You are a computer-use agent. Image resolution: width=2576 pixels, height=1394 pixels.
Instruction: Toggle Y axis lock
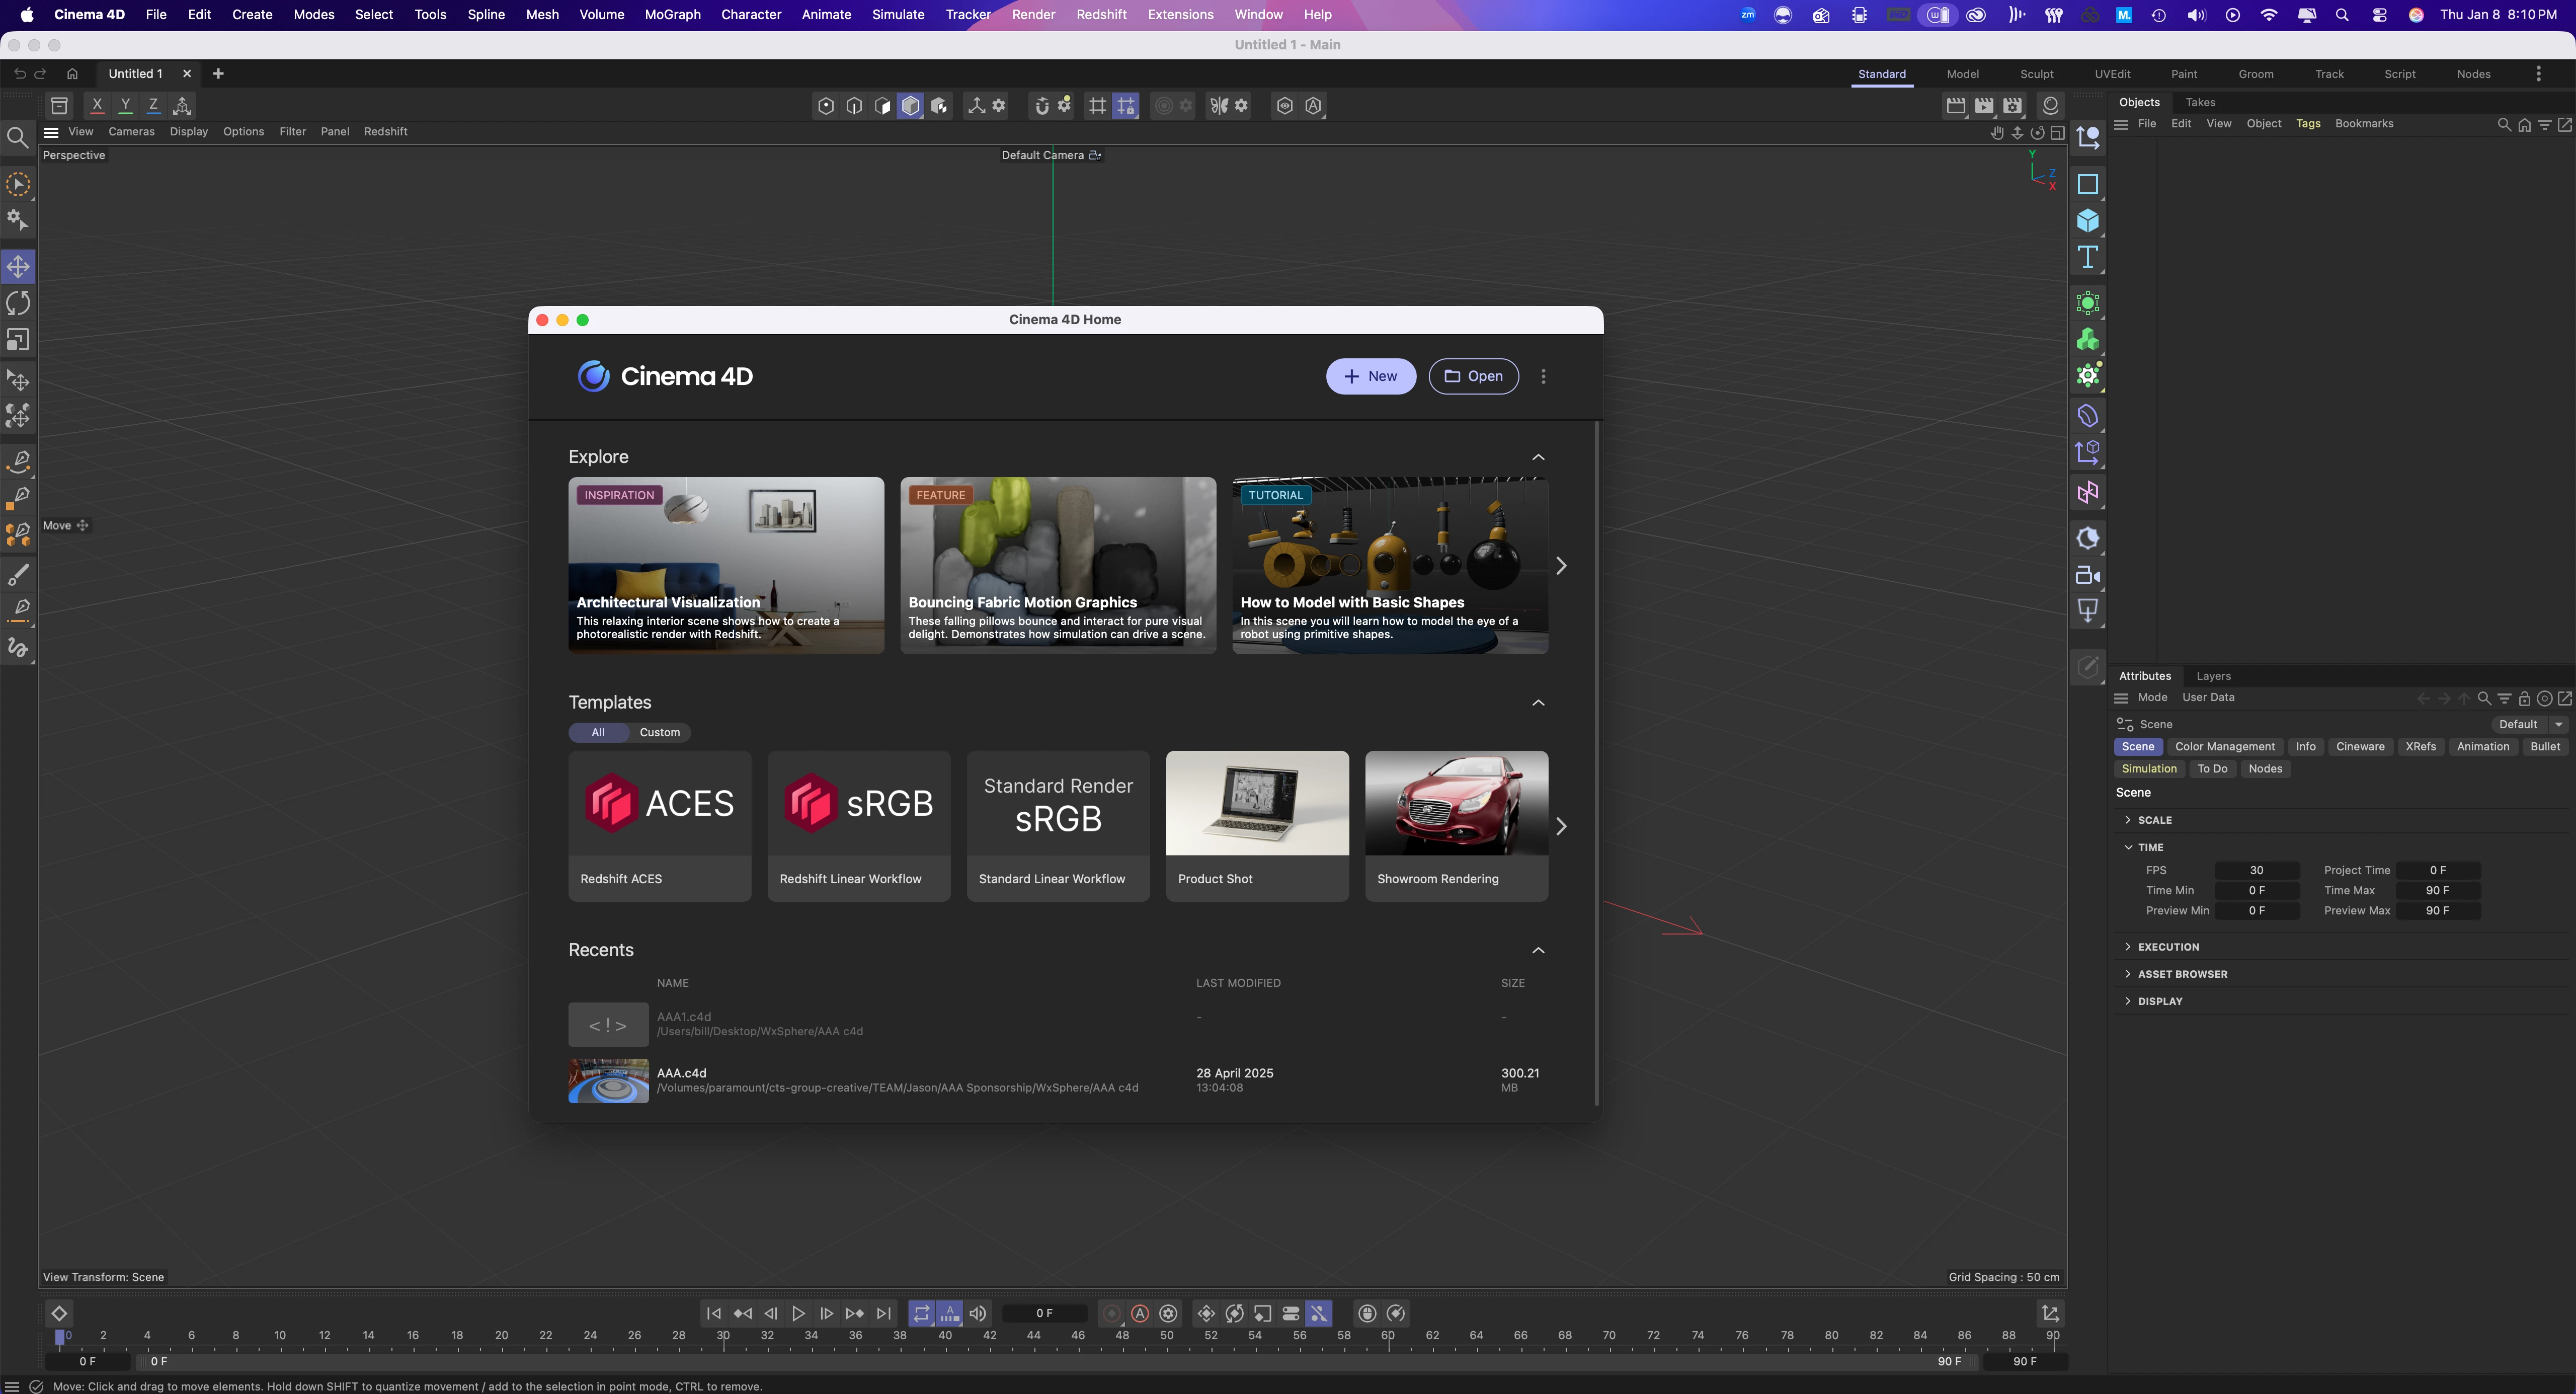[x=125, y=105]
